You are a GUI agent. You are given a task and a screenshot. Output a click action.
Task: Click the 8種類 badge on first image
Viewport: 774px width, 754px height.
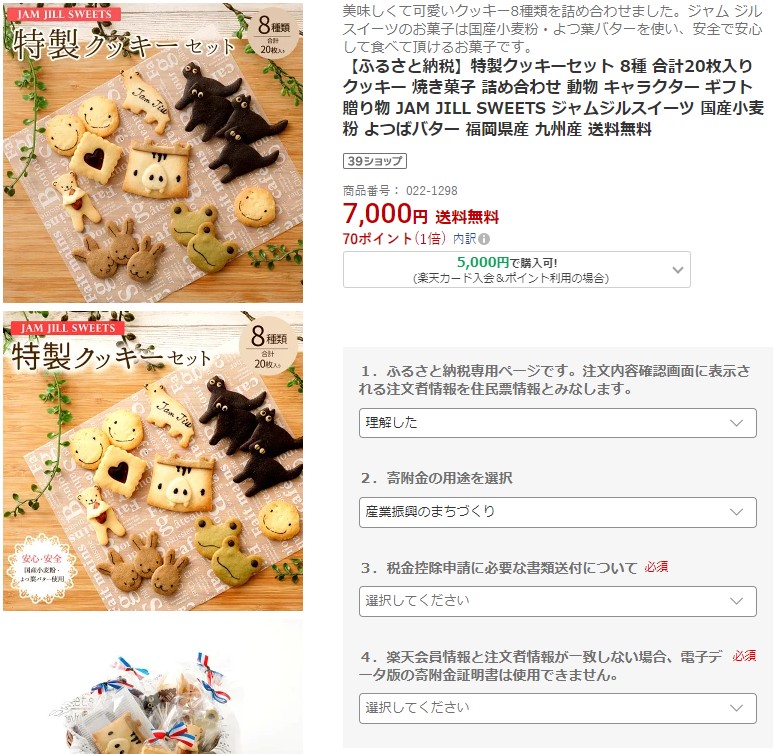point(273,36)
